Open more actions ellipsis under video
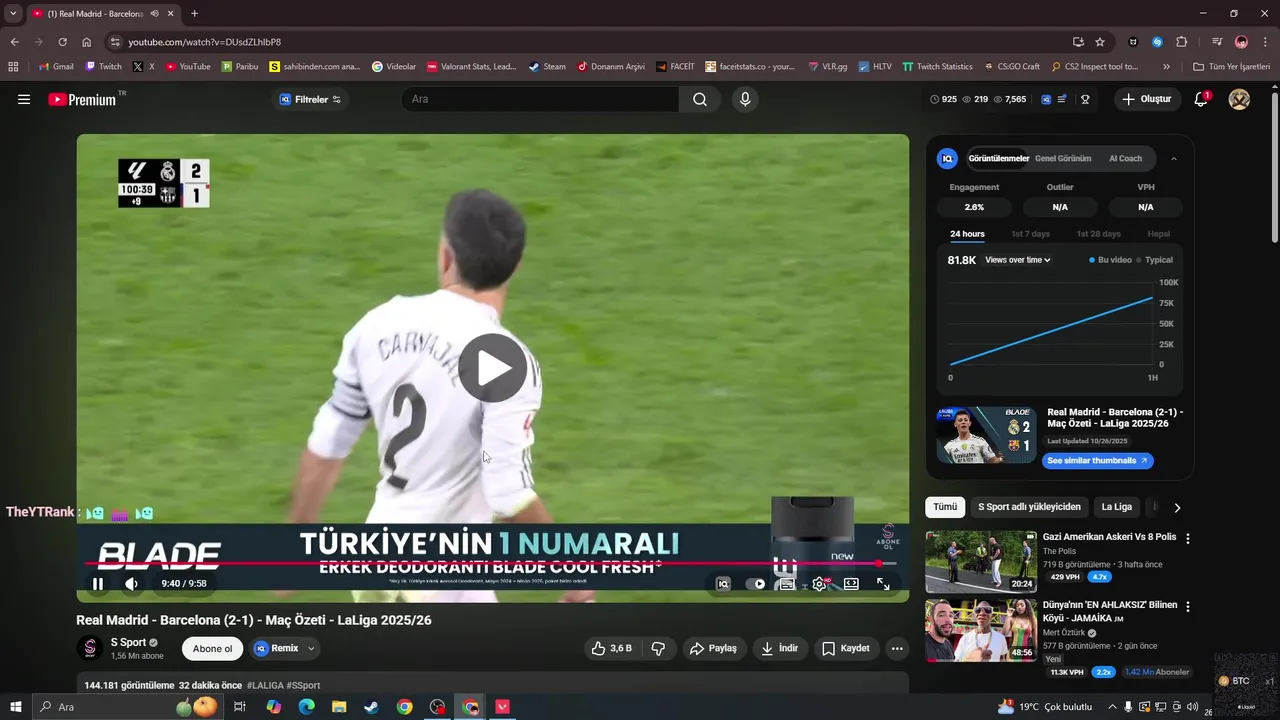Viewport: 1280px width, 720px height. pyautogui.click(x=897, y=648)
